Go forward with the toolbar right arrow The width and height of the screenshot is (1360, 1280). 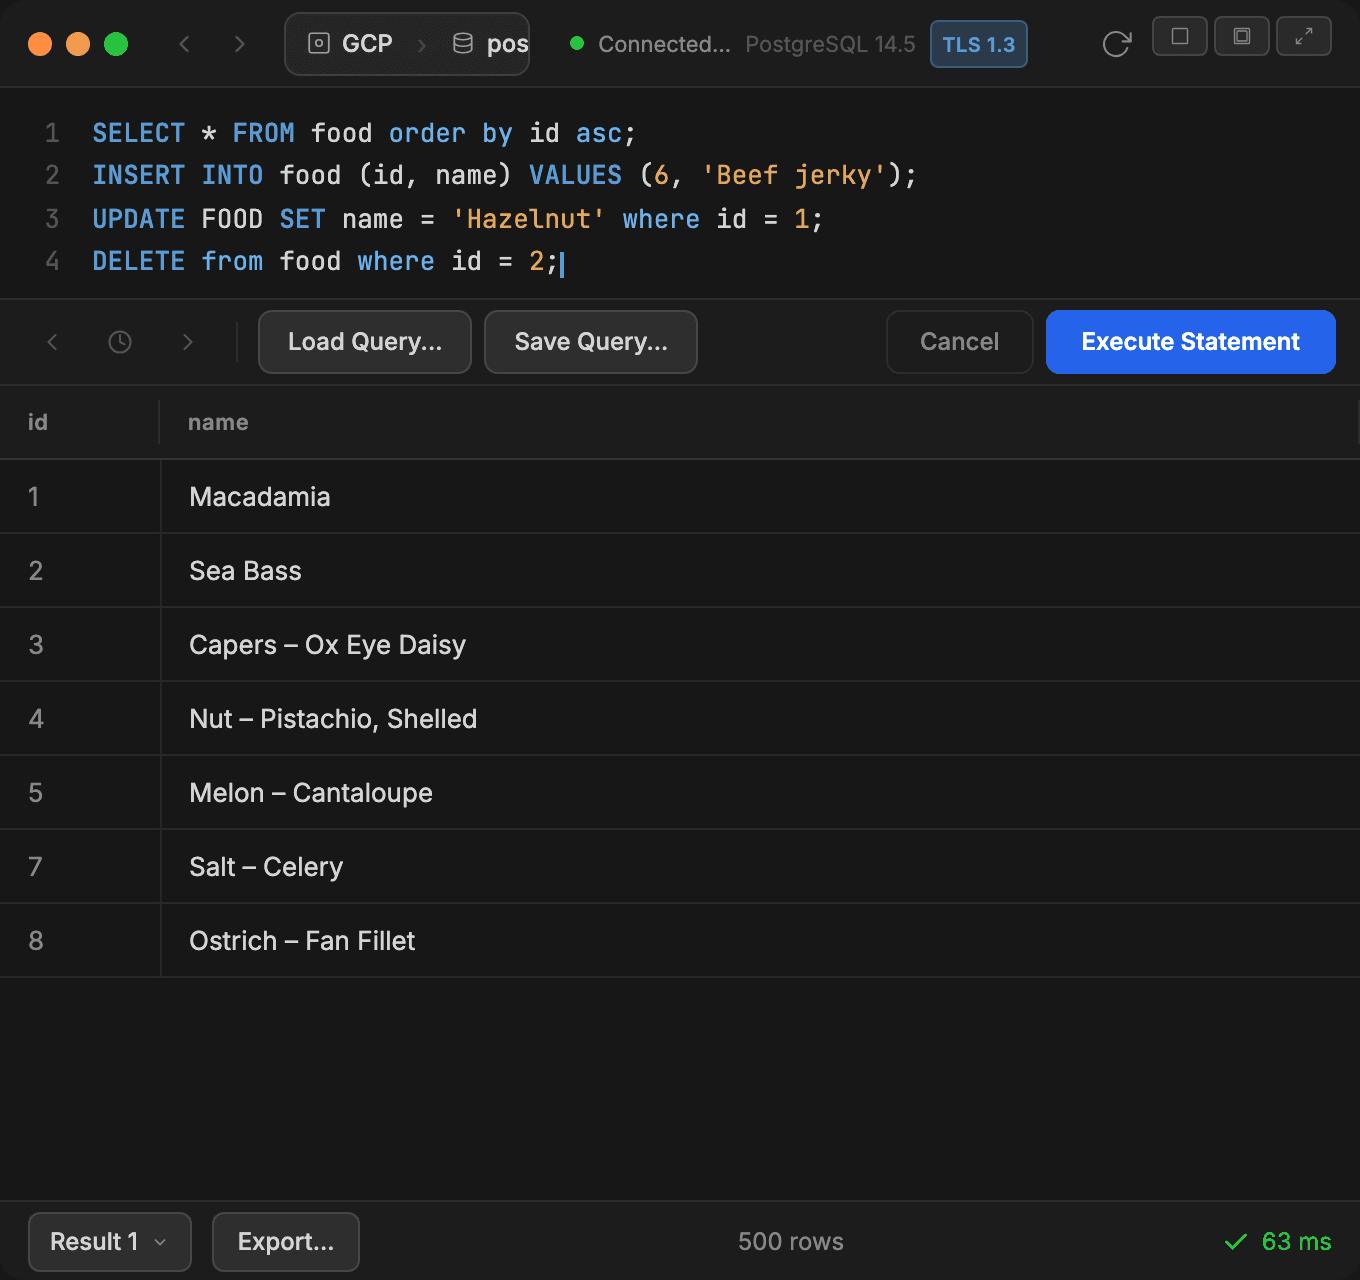click(x=239, y=44)
